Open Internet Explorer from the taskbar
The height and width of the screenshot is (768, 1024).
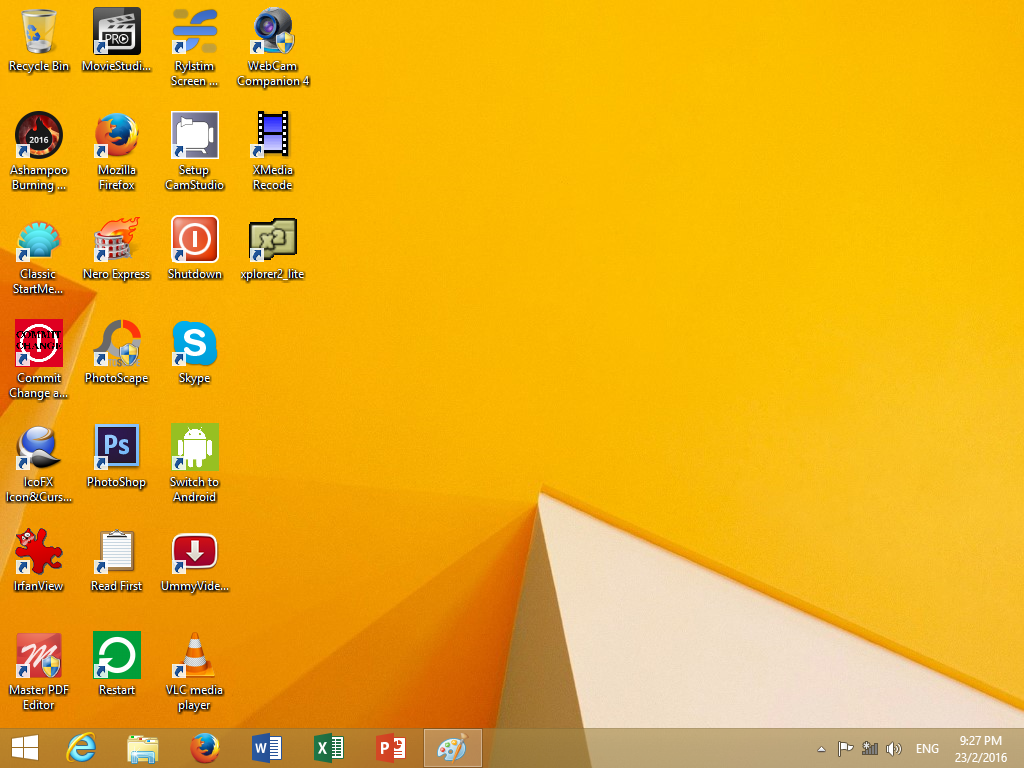(x=81, y=748)
